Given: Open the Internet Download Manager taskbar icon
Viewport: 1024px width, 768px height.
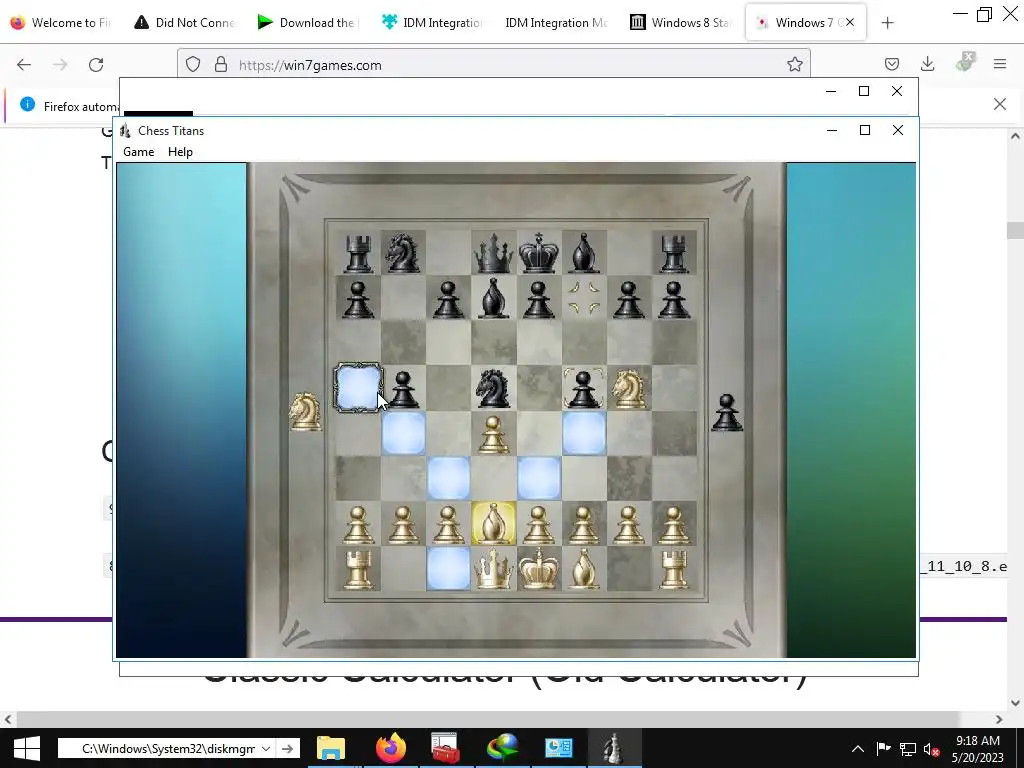Looking at the screenshot, I should 502,748.
